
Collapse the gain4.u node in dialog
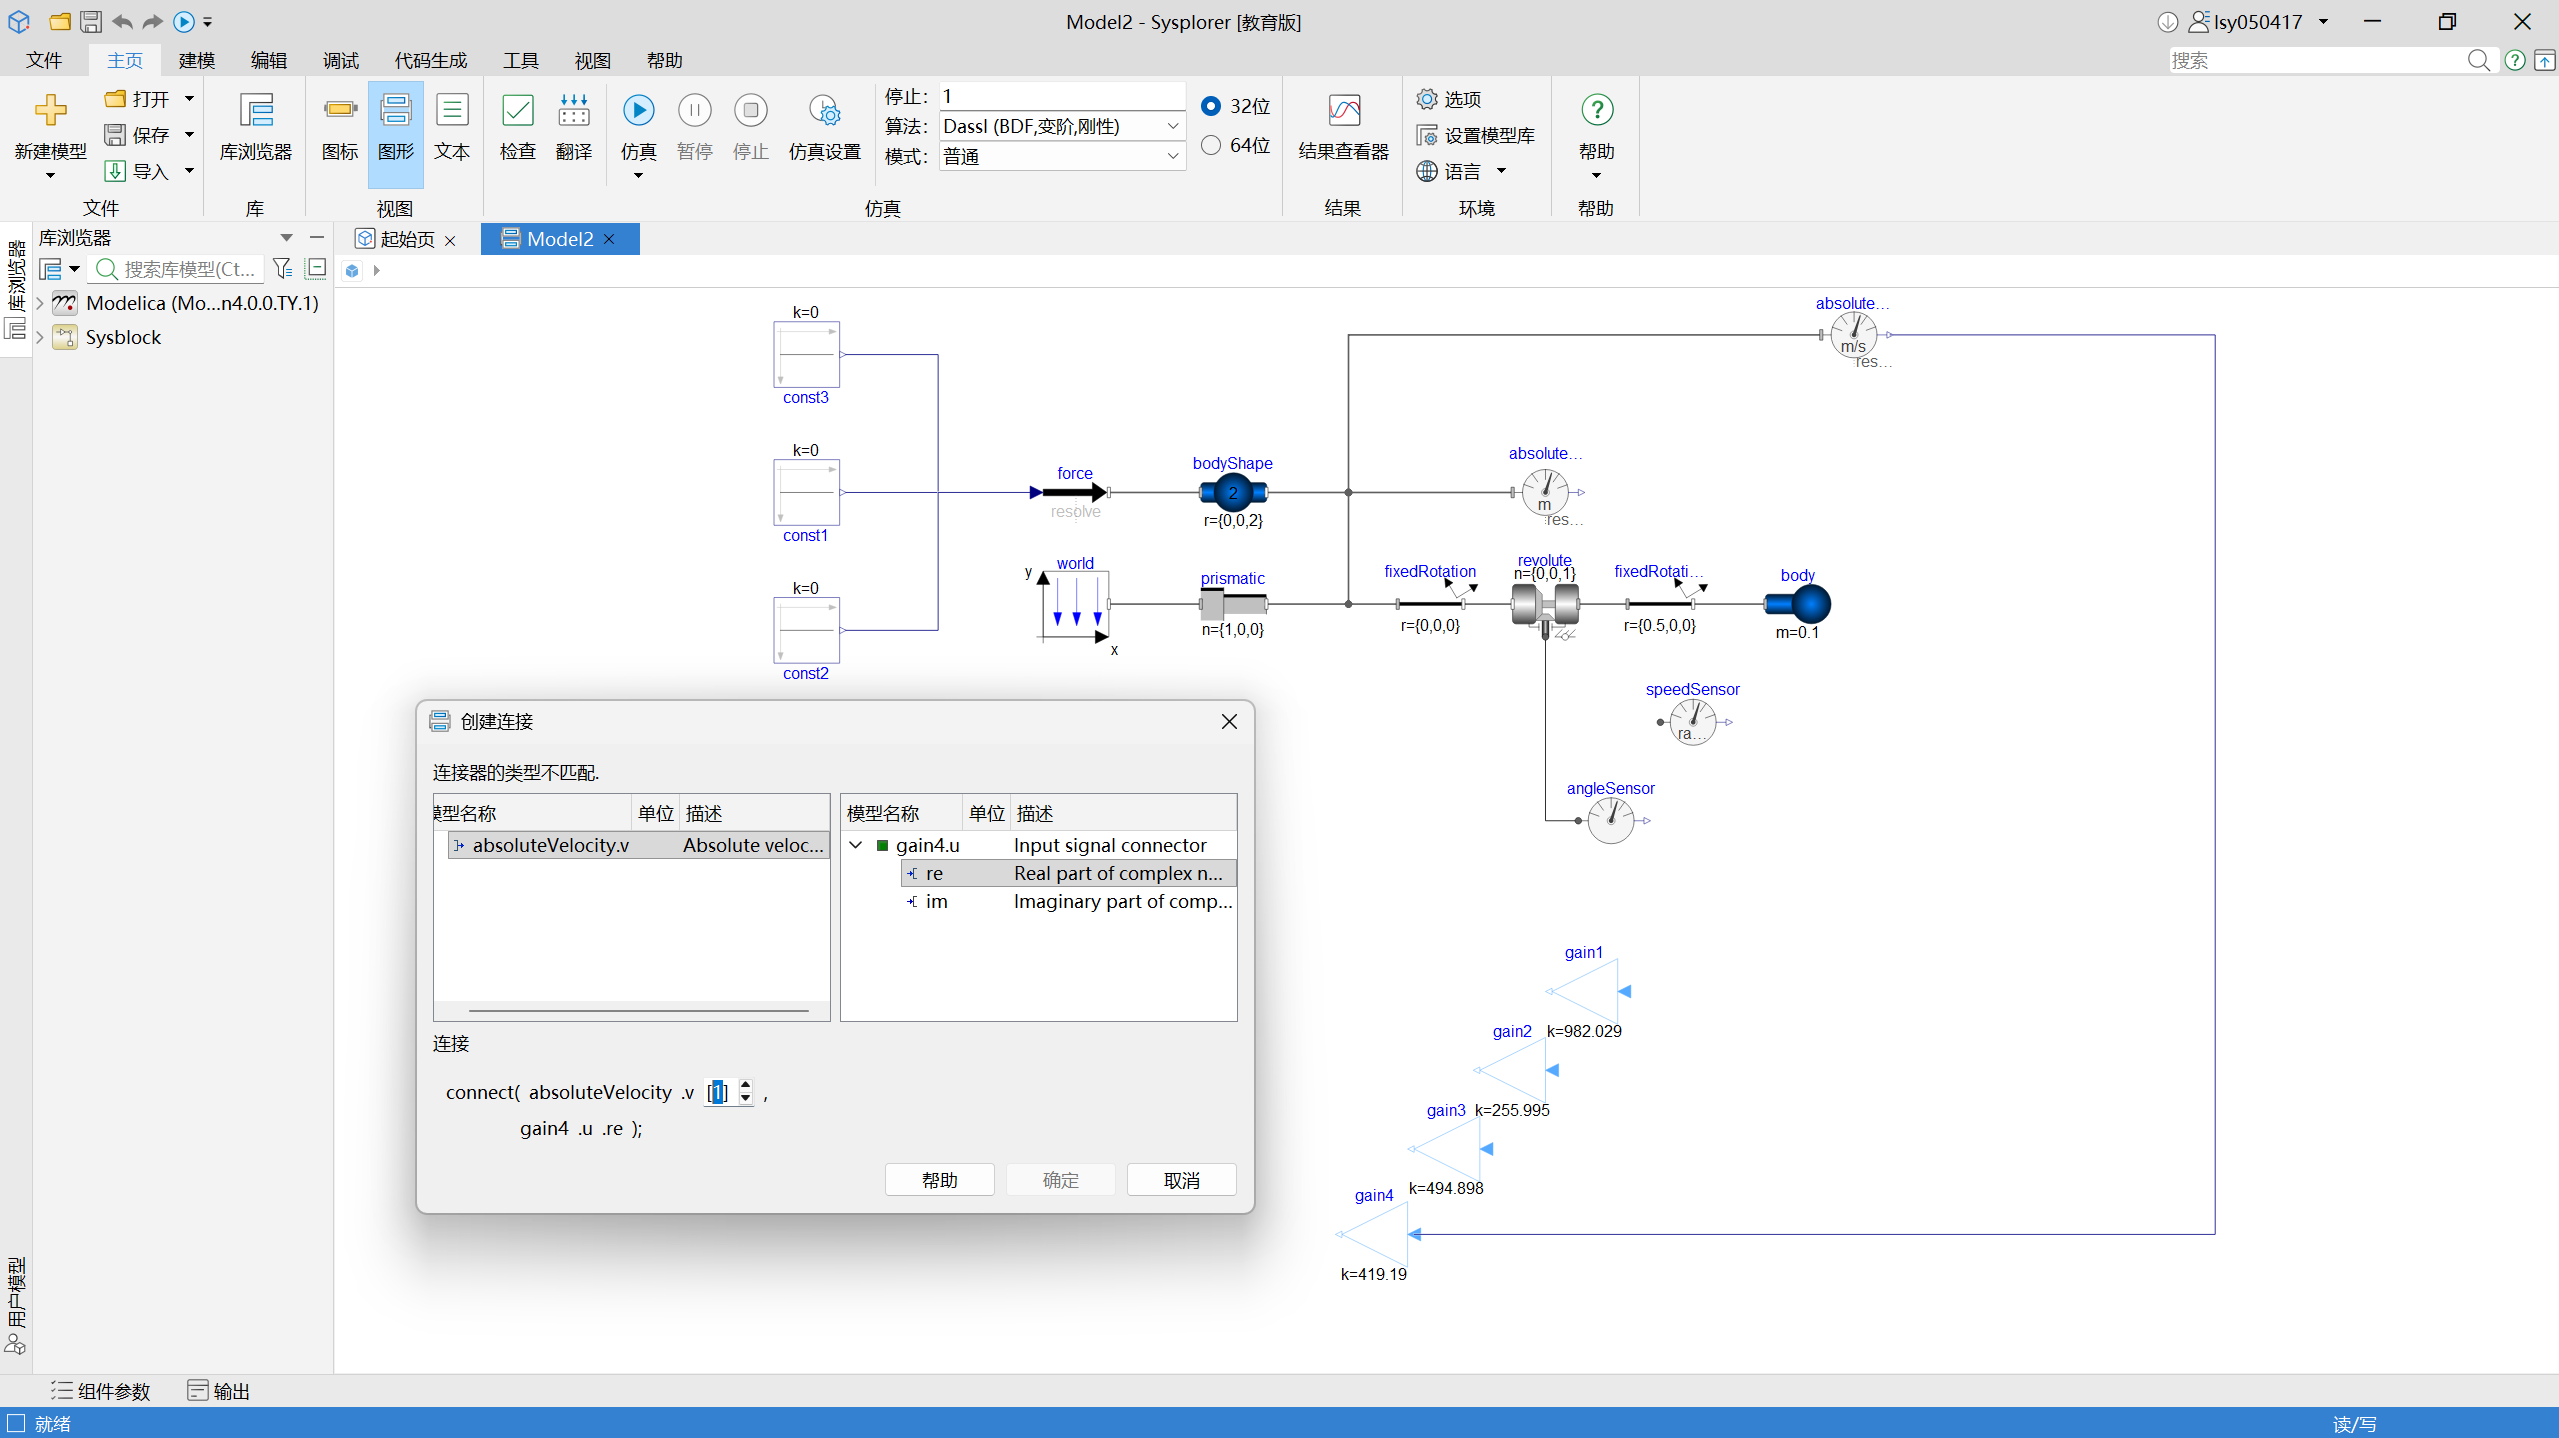pyautogui.click(x=856, y=845)
